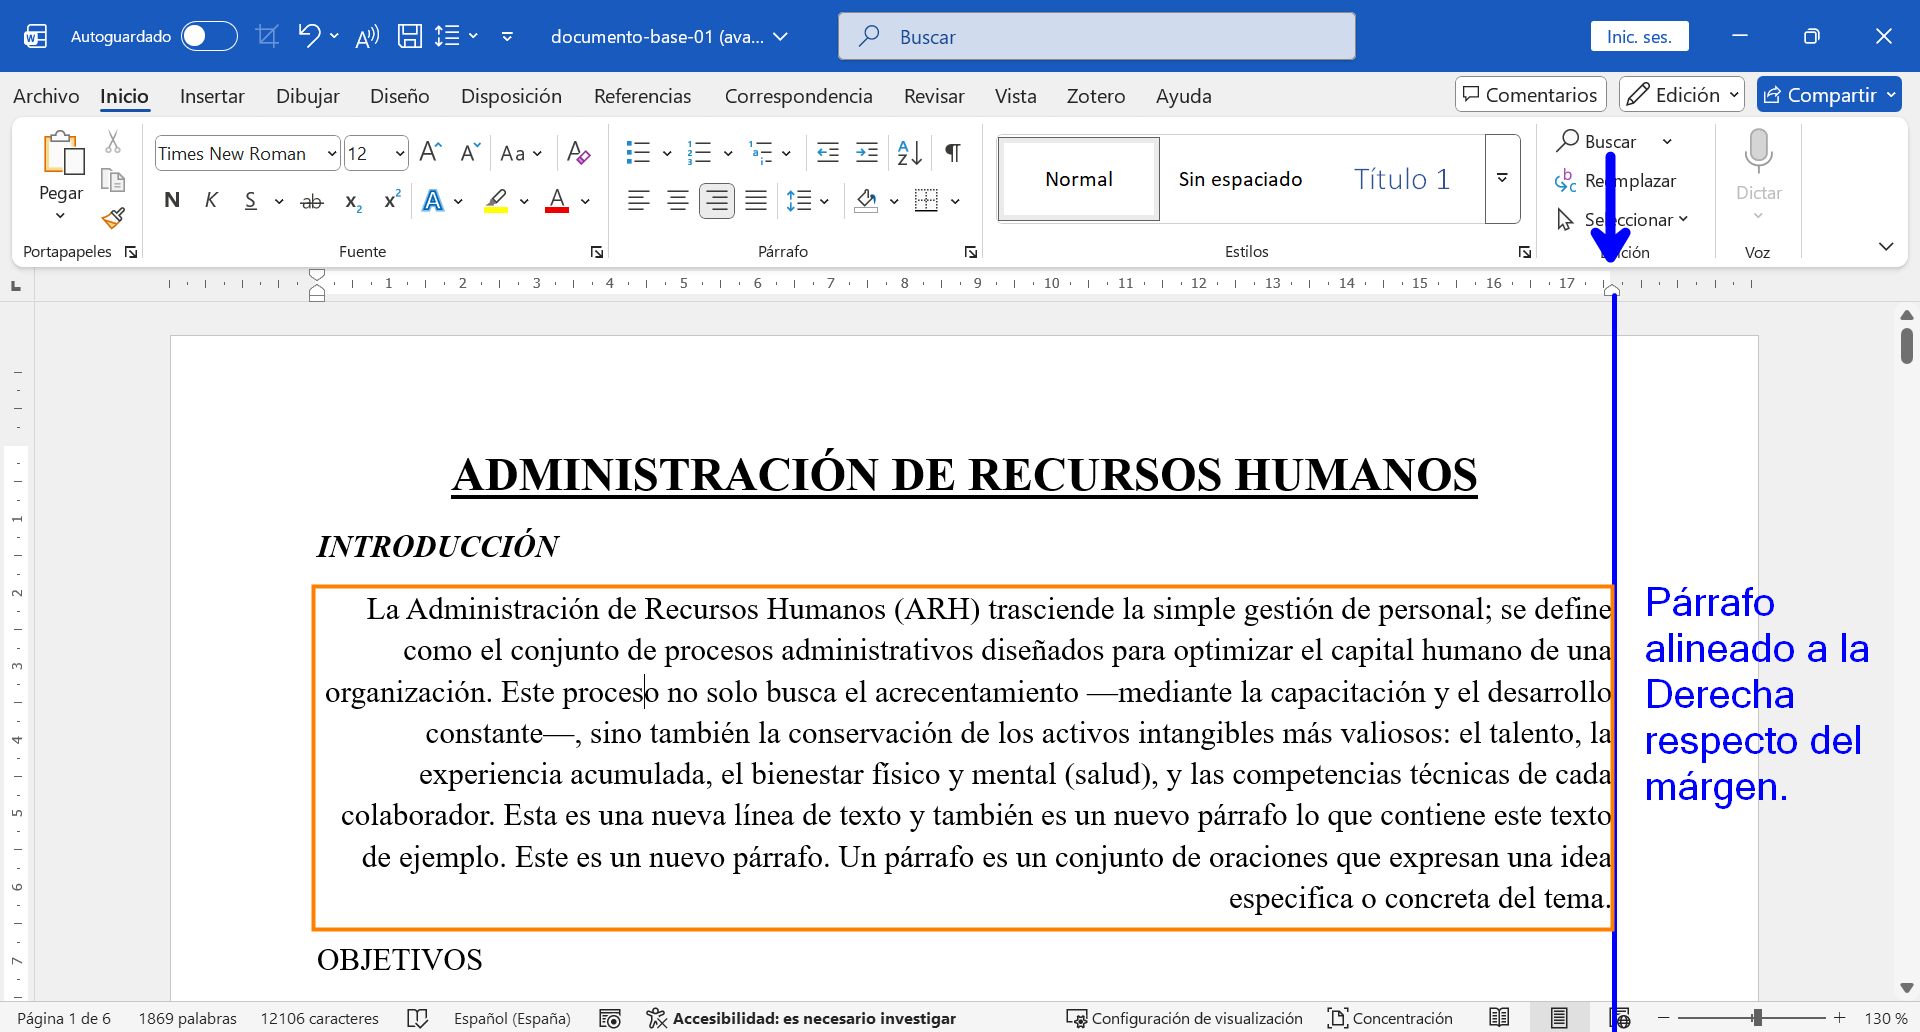Click the zoom slider handle
The image size is (1920, 1032).
(1757, 1018)
